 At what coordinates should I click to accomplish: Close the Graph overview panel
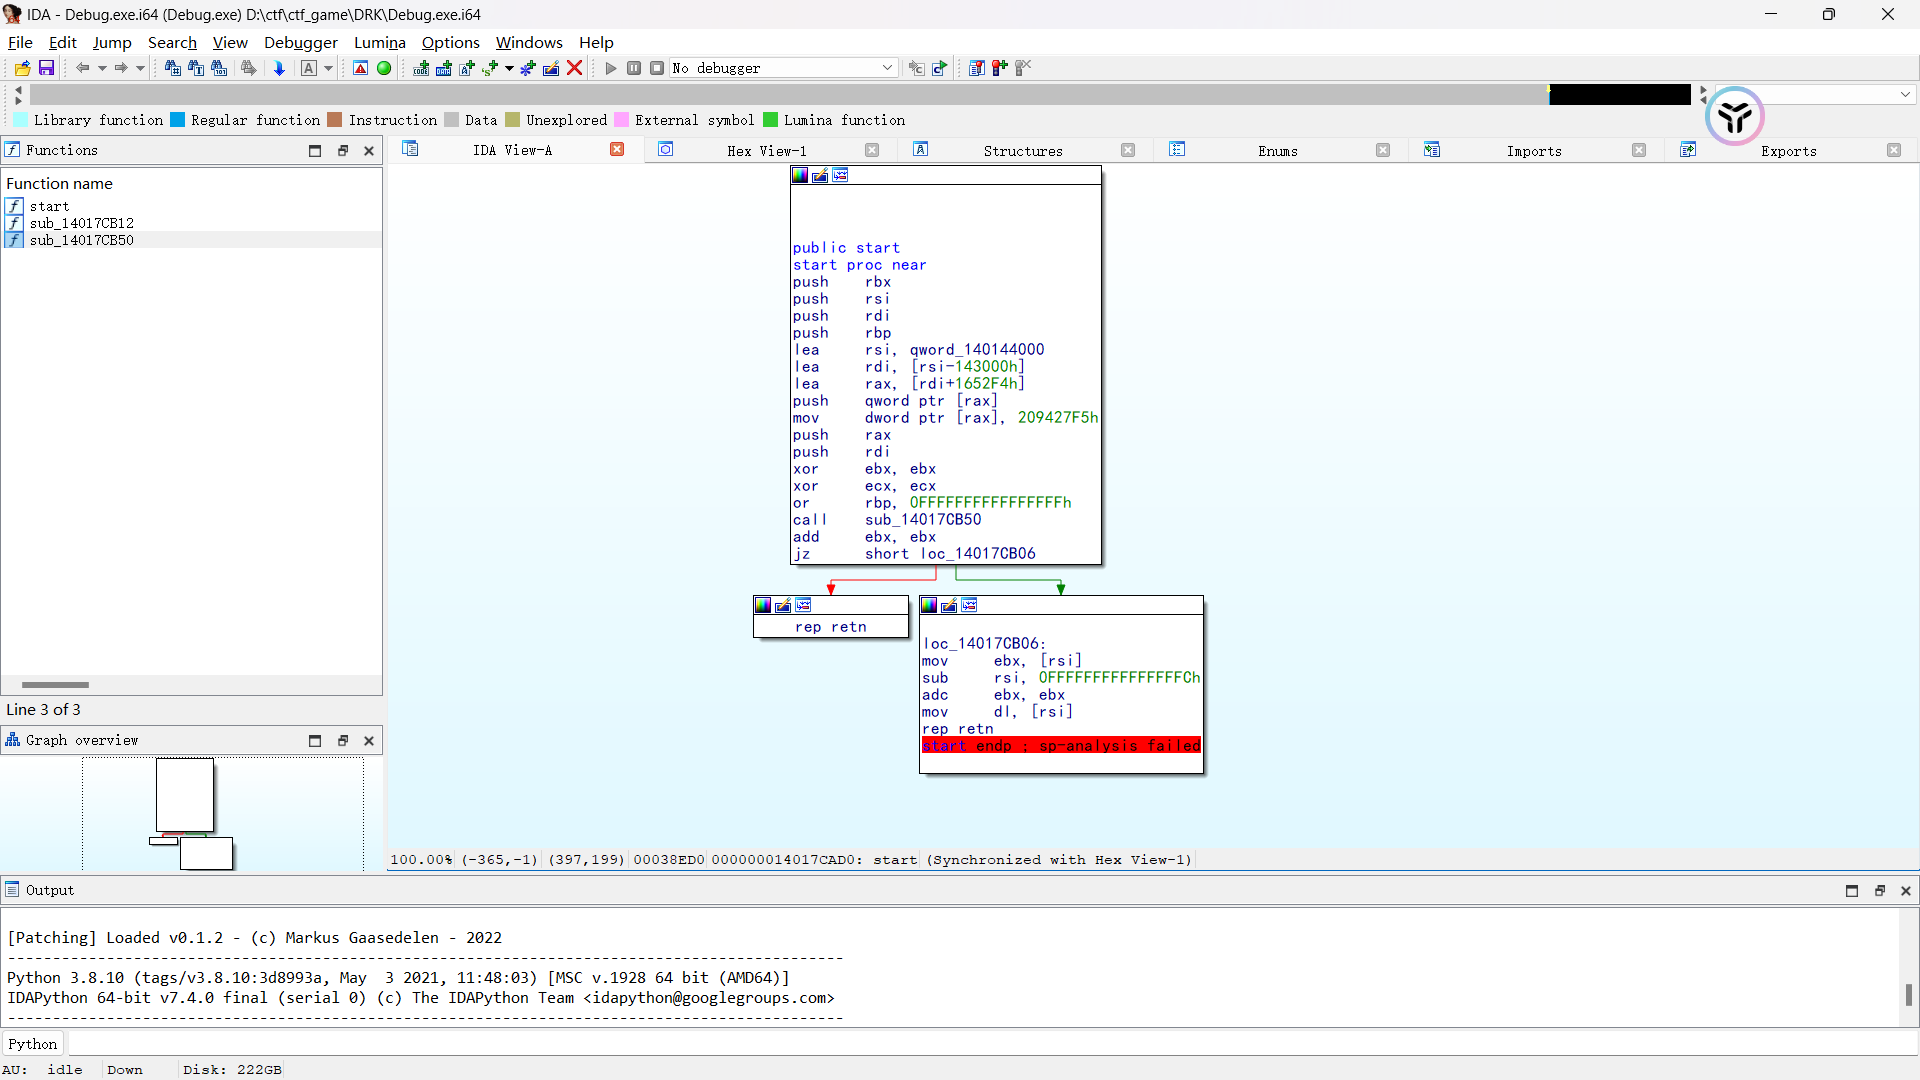pos(369,740)
